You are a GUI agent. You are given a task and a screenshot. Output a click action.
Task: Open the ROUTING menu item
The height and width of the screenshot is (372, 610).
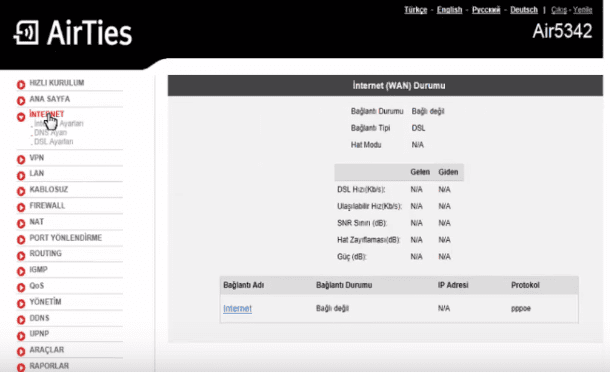pyautogui.click(x=46, y=253)
